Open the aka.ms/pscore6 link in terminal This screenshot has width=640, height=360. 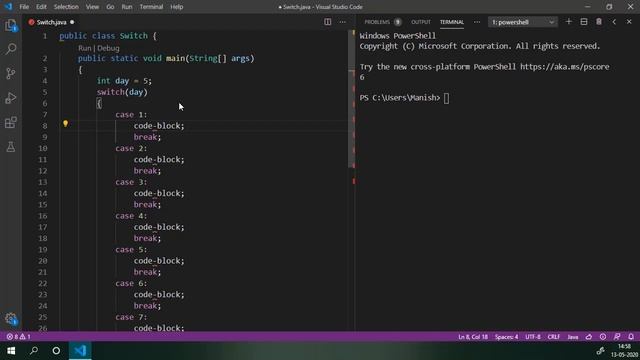[x=564, y=67]
